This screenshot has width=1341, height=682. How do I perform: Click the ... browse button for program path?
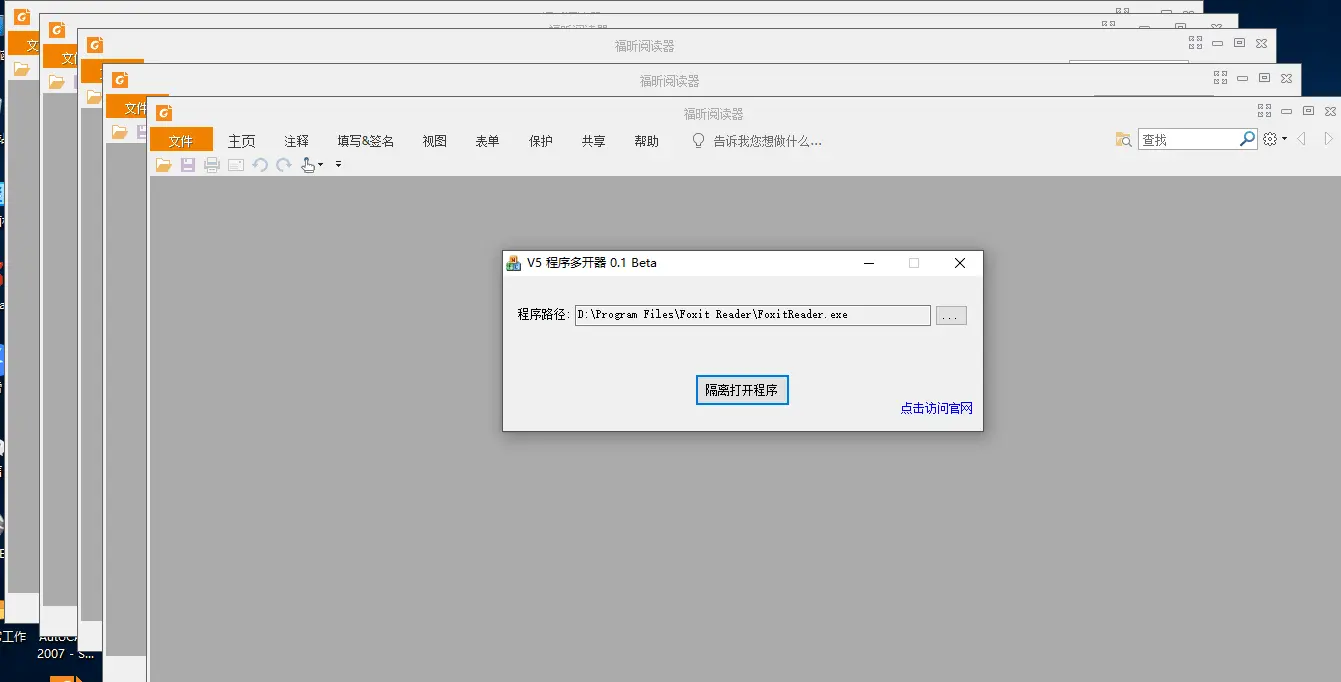[x=951, y=315]
